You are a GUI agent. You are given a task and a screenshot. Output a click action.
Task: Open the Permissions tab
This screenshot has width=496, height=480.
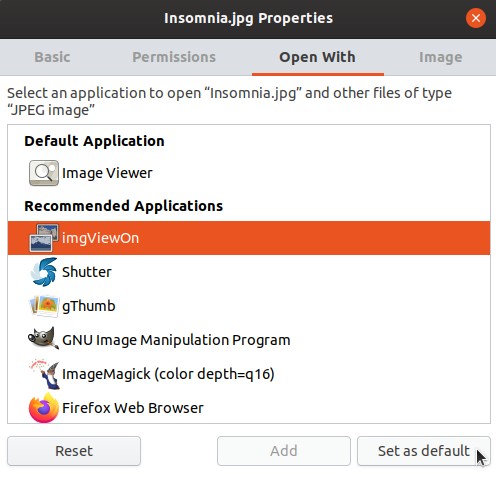(x=174, y=57)
